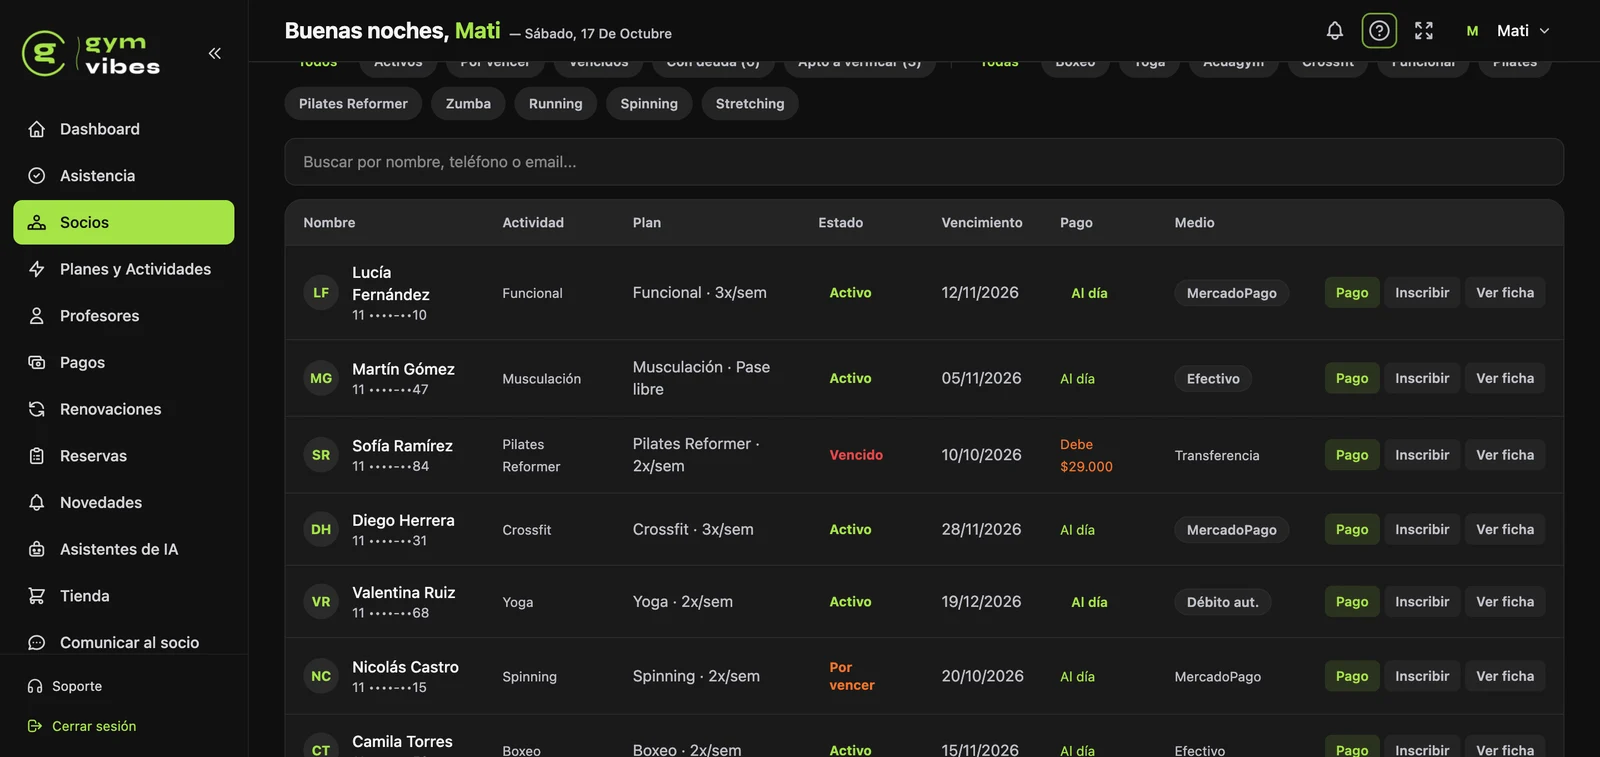
Task: Click Inscribir for Valentina Ruiz
Action: pos(1422,601)
